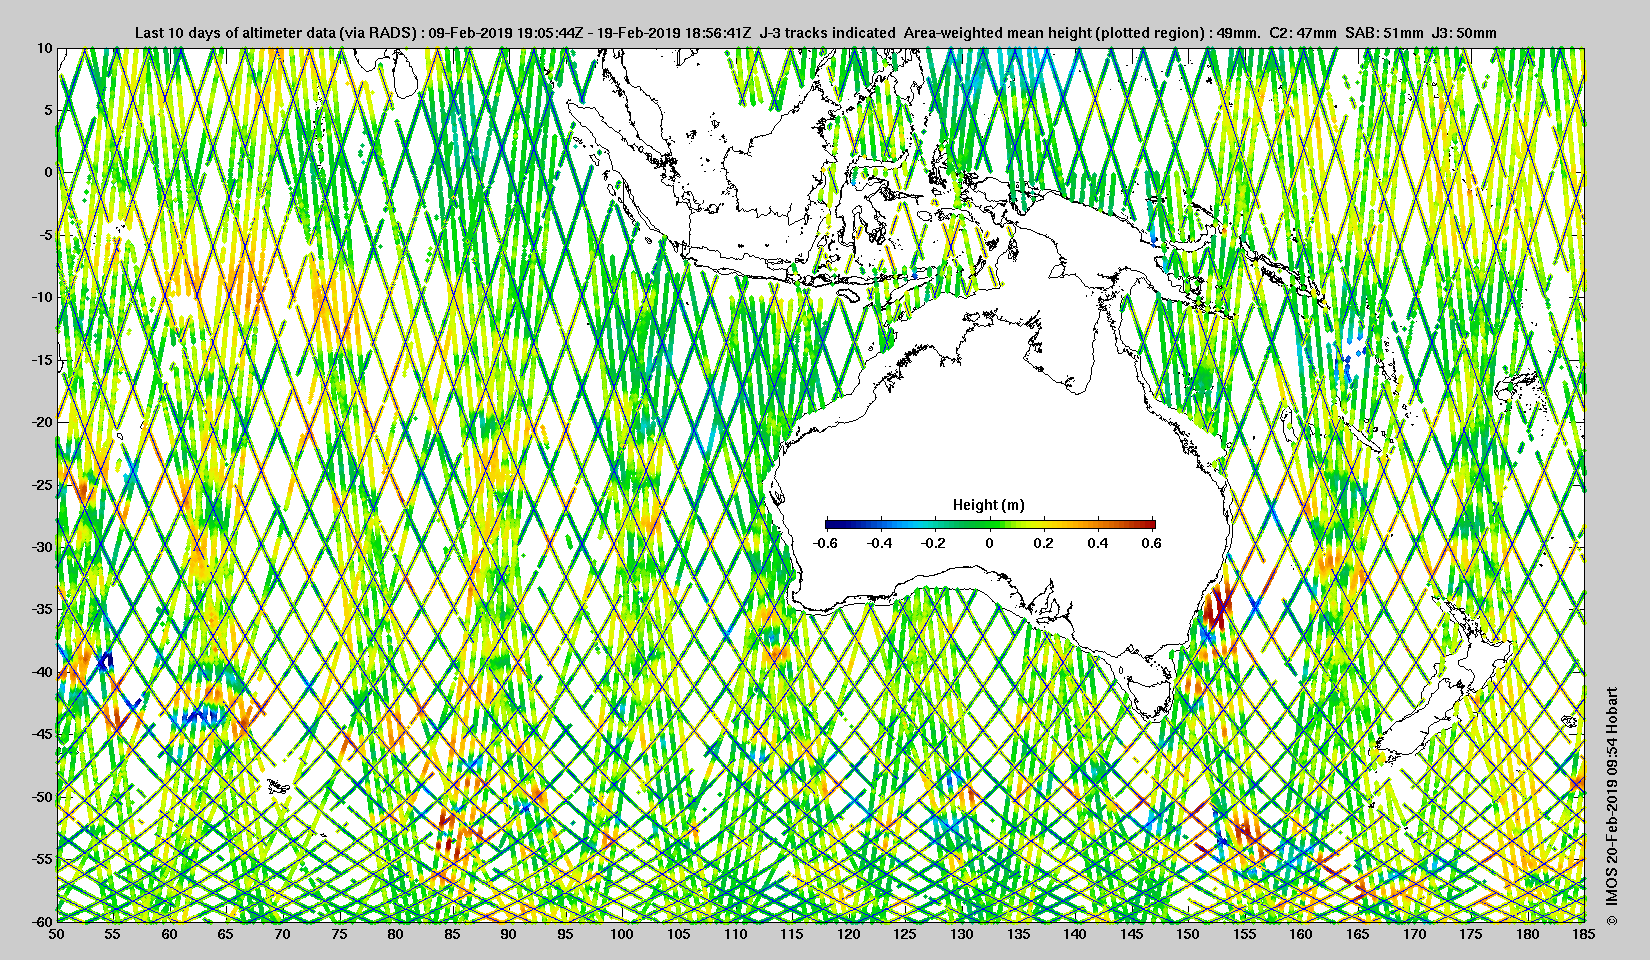1650x960 pixels.
Task: Click the longitude axis label '175'
Action: (x=1471, y=935)
